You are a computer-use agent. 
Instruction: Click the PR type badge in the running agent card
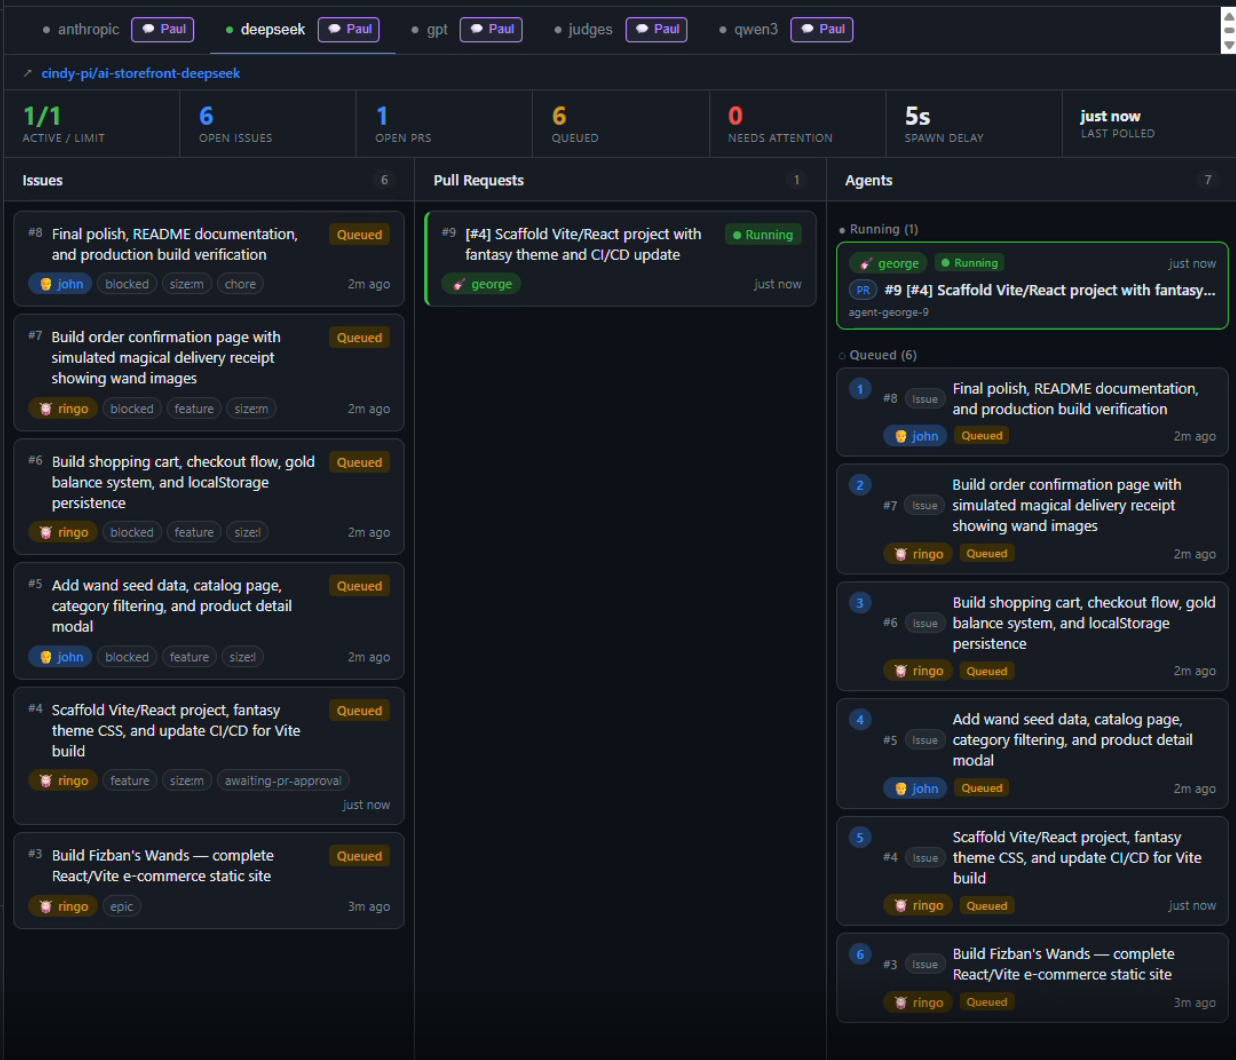click(x=863, y=290)
